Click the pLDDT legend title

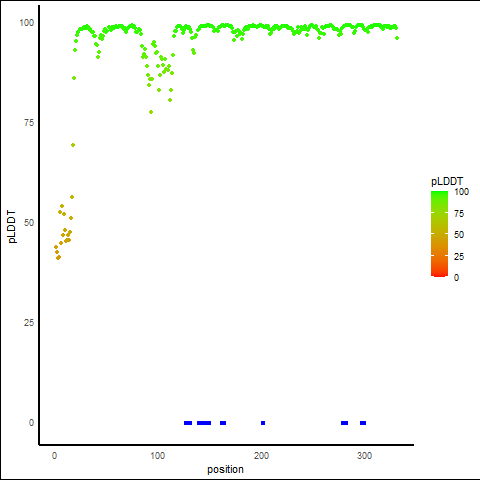tap(447, 181)
